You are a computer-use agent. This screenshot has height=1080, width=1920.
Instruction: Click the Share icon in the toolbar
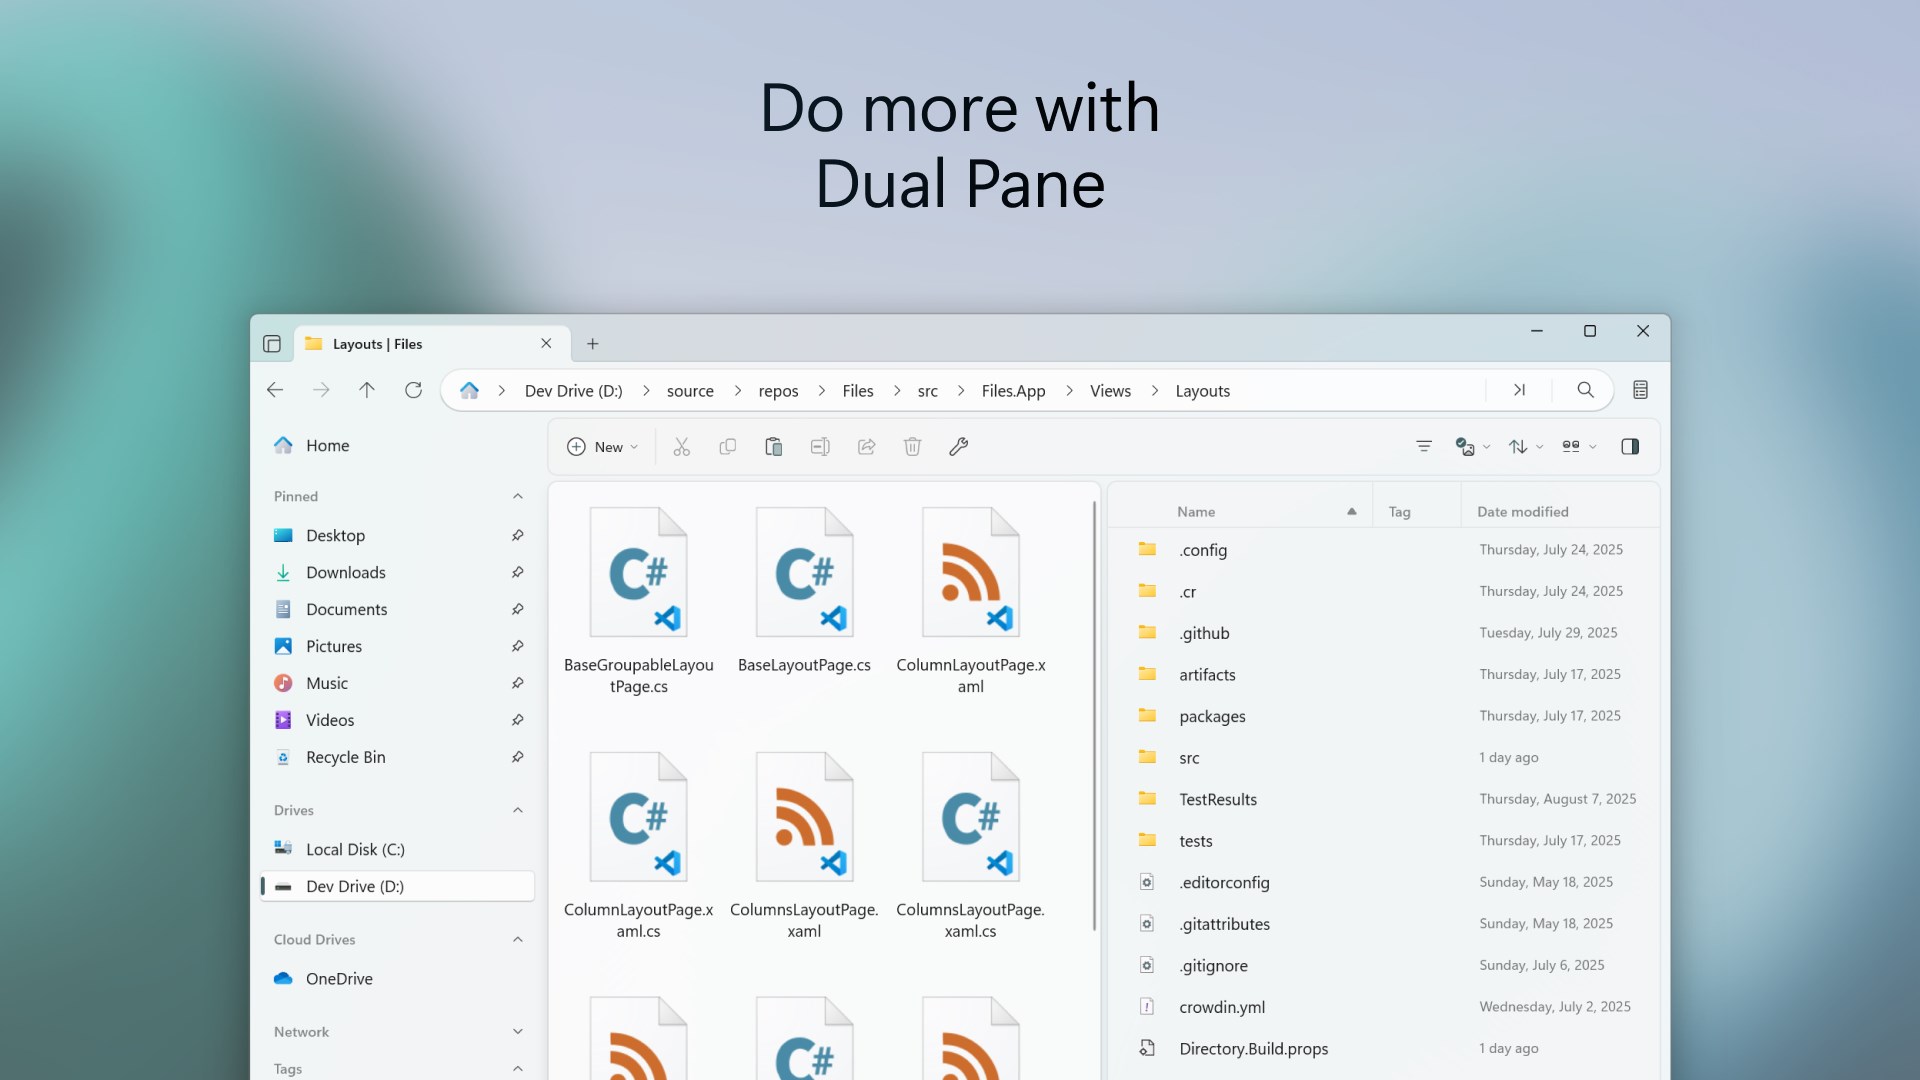click(866, 447)
